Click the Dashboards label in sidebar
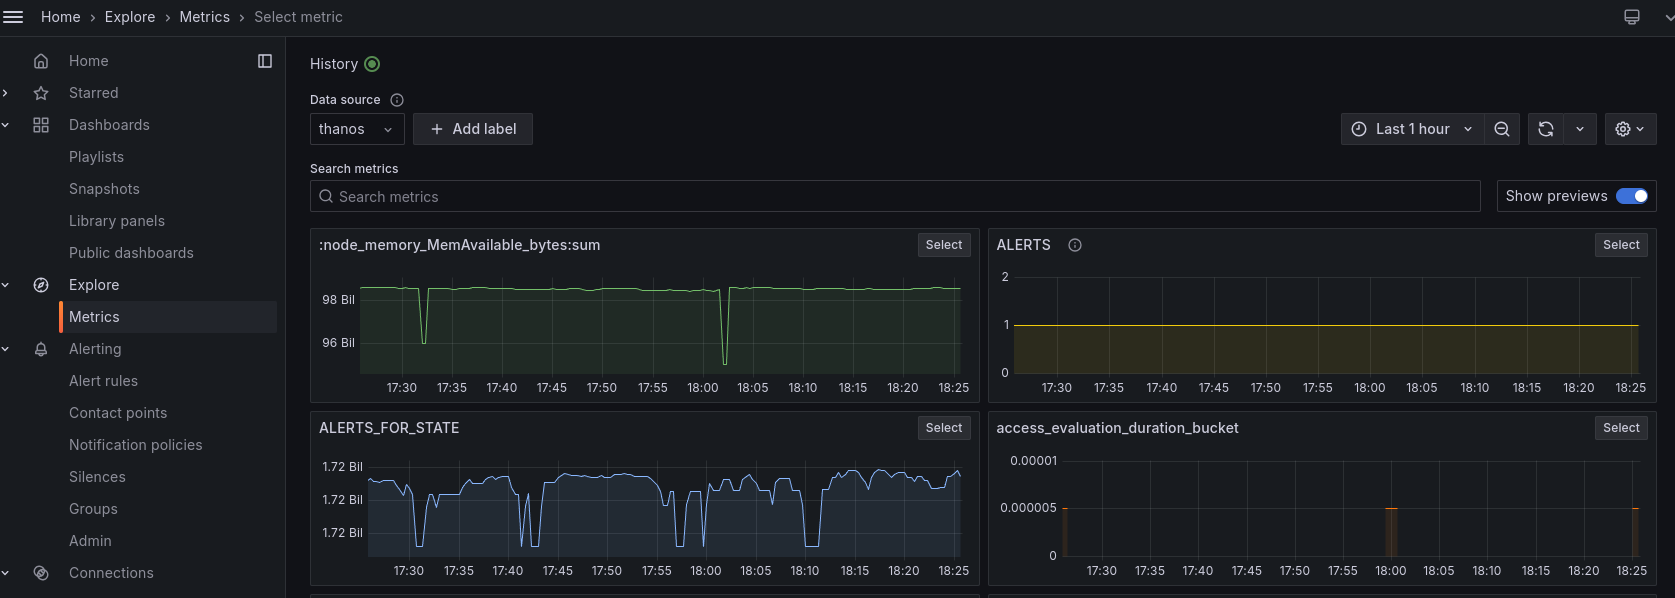Viewport: 1675px width, 598px height. coord(109,125)
